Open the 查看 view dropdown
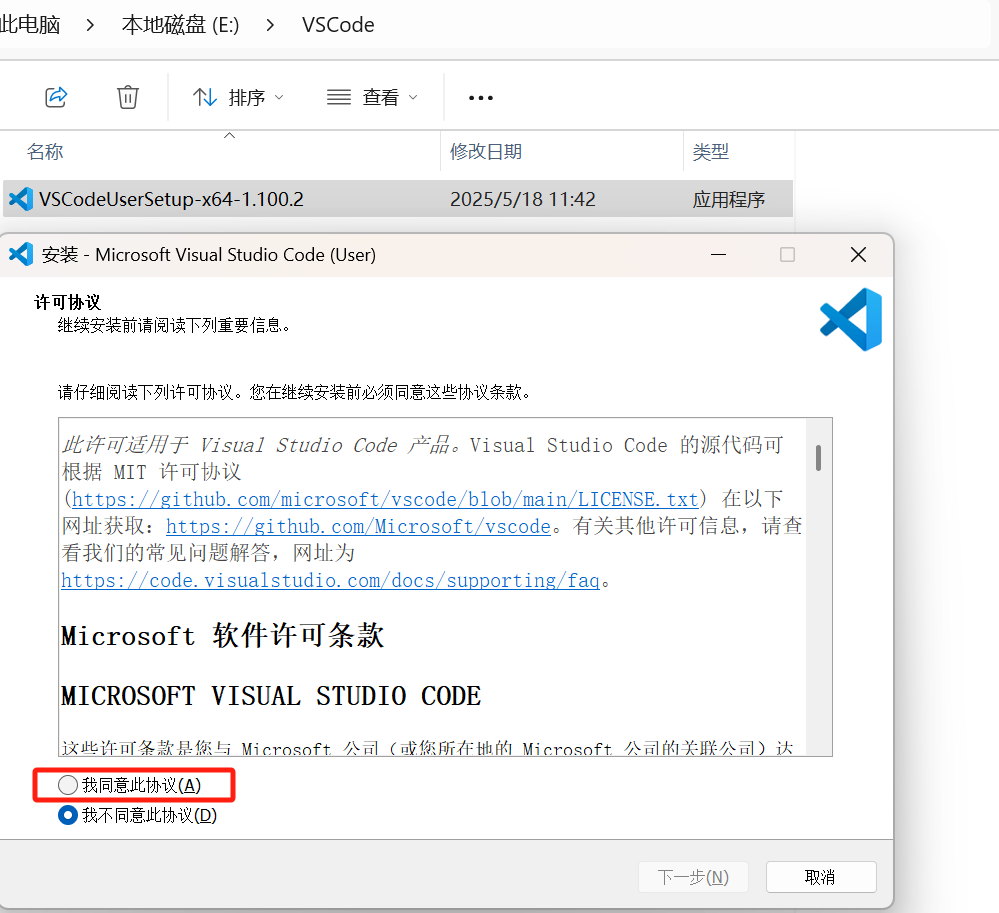 click(372, 97)
